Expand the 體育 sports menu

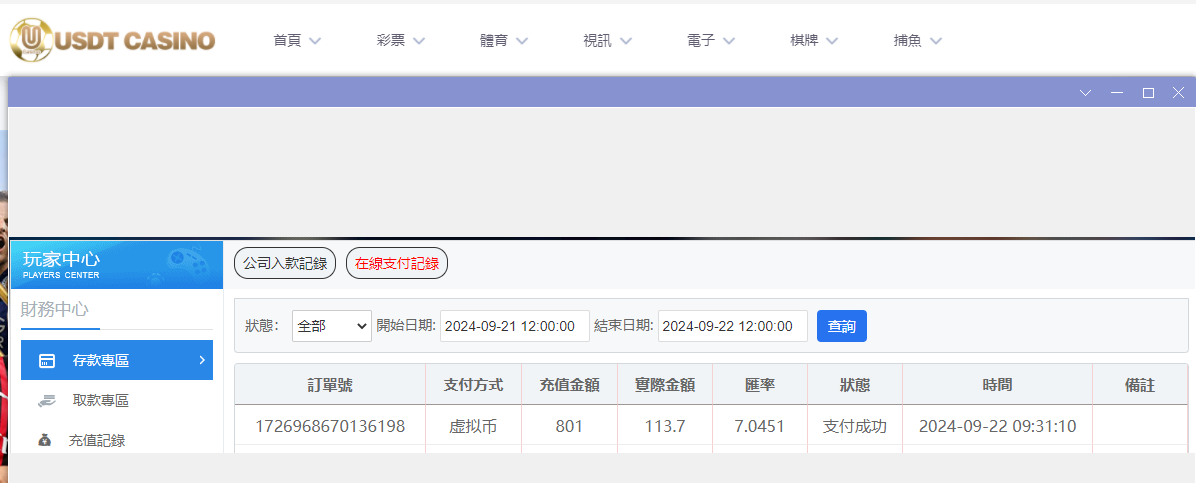[503, 41]
